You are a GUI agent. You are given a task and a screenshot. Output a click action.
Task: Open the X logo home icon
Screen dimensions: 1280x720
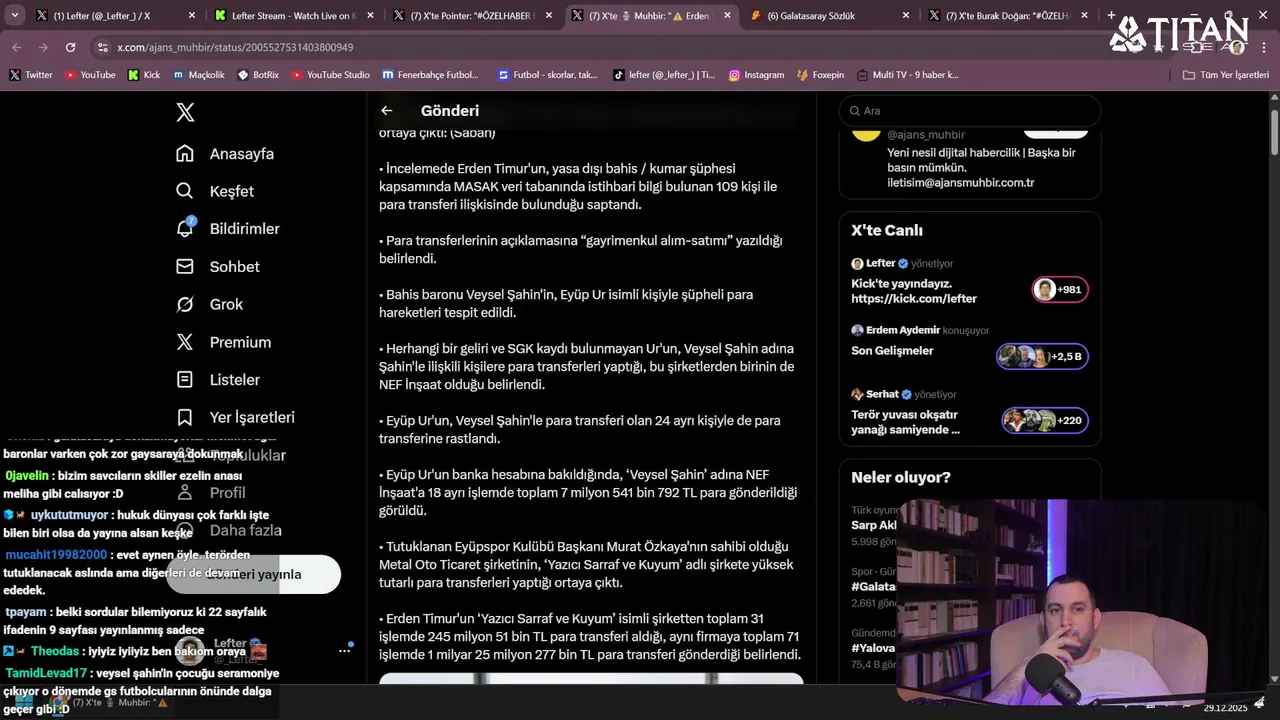(x=185, y=112)
